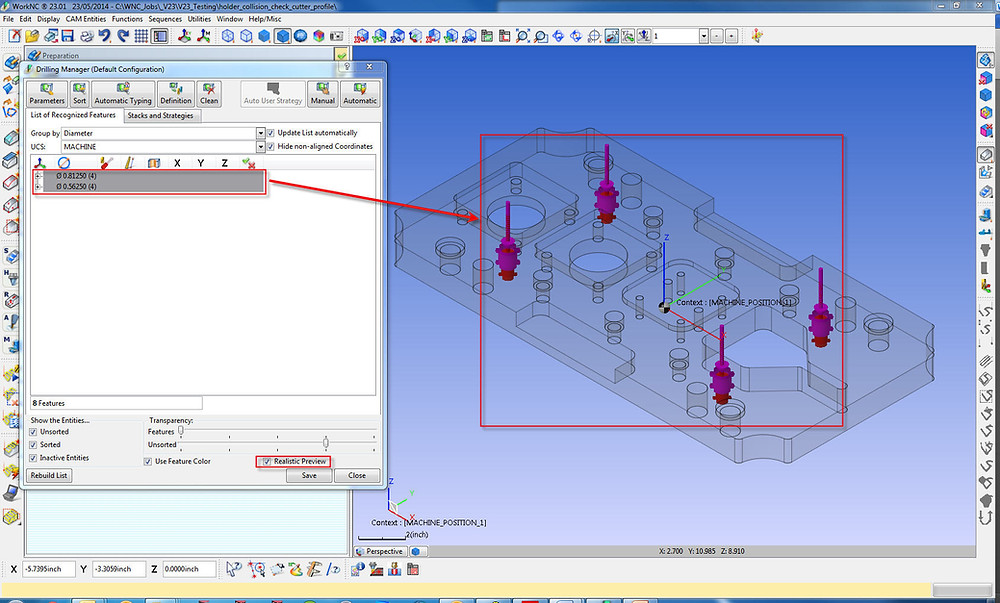Viewport: 1000px width, 603px height.
Task: Toggle the Use Feature Color checkbox
Action: click(x=148, y=461)
